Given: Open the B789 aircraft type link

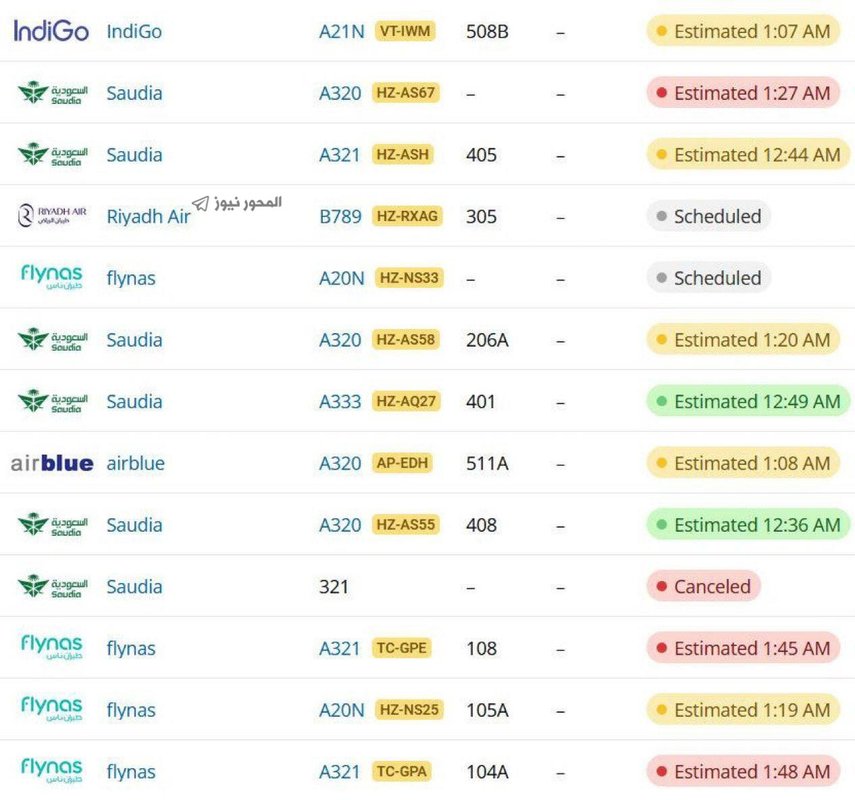Looking at the screenshot, I should click(340, 216).
